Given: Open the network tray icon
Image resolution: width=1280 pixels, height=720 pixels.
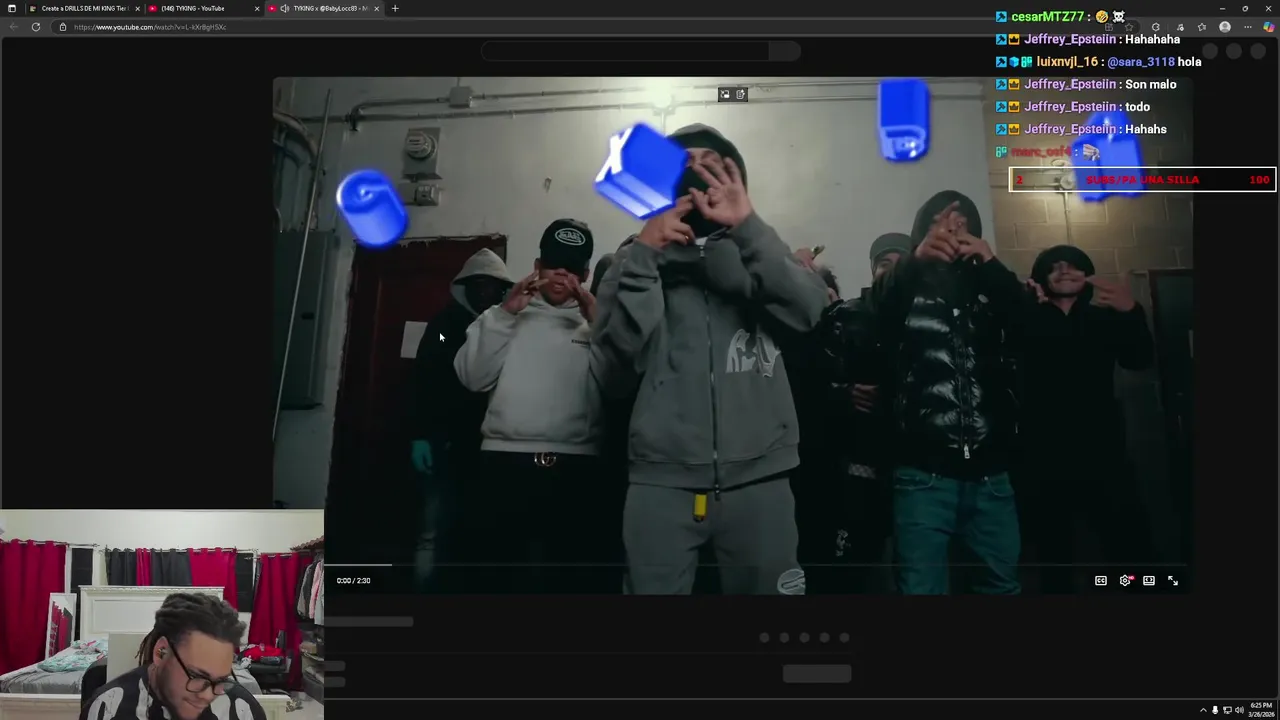Looking at the screenshot, I should (1227, 710).
